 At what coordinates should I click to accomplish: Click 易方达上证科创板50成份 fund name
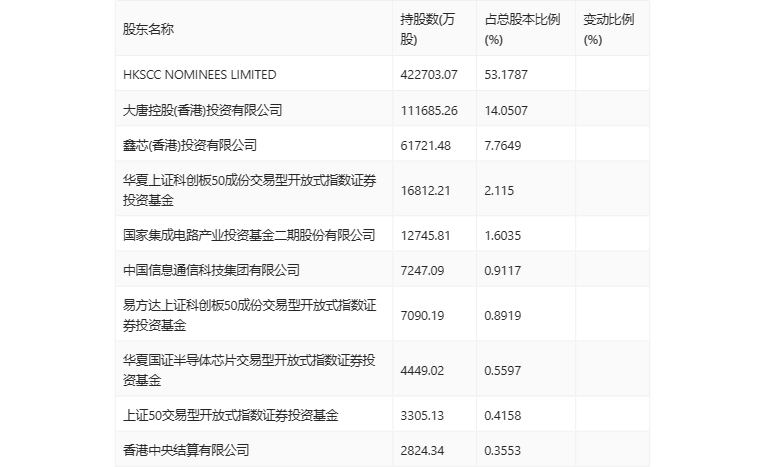249,315
